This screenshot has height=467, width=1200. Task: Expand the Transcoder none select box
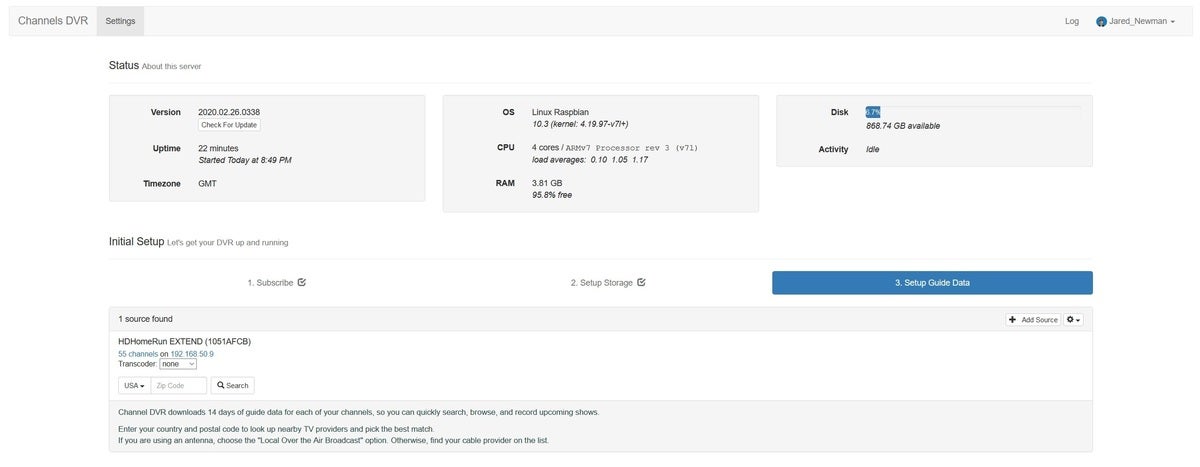[x=178, y=364]
